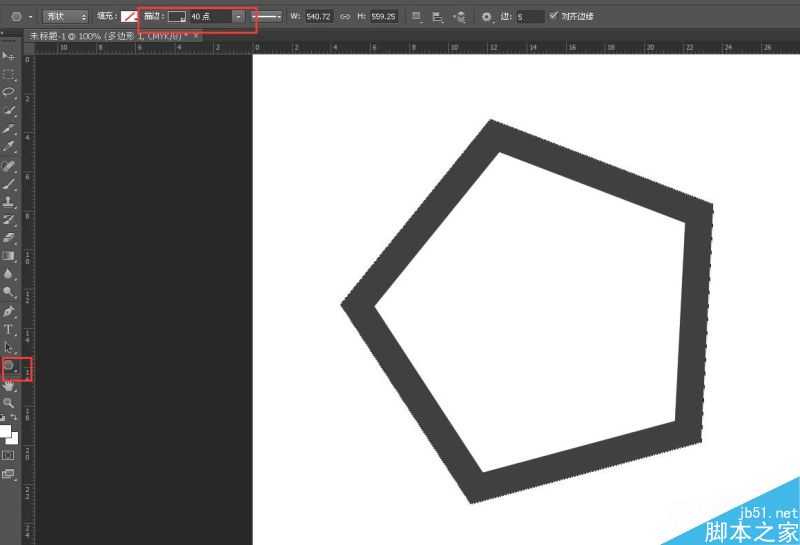Toggle Quick Mask mode button
Screen dimensions: 800x545
(9, 455)
